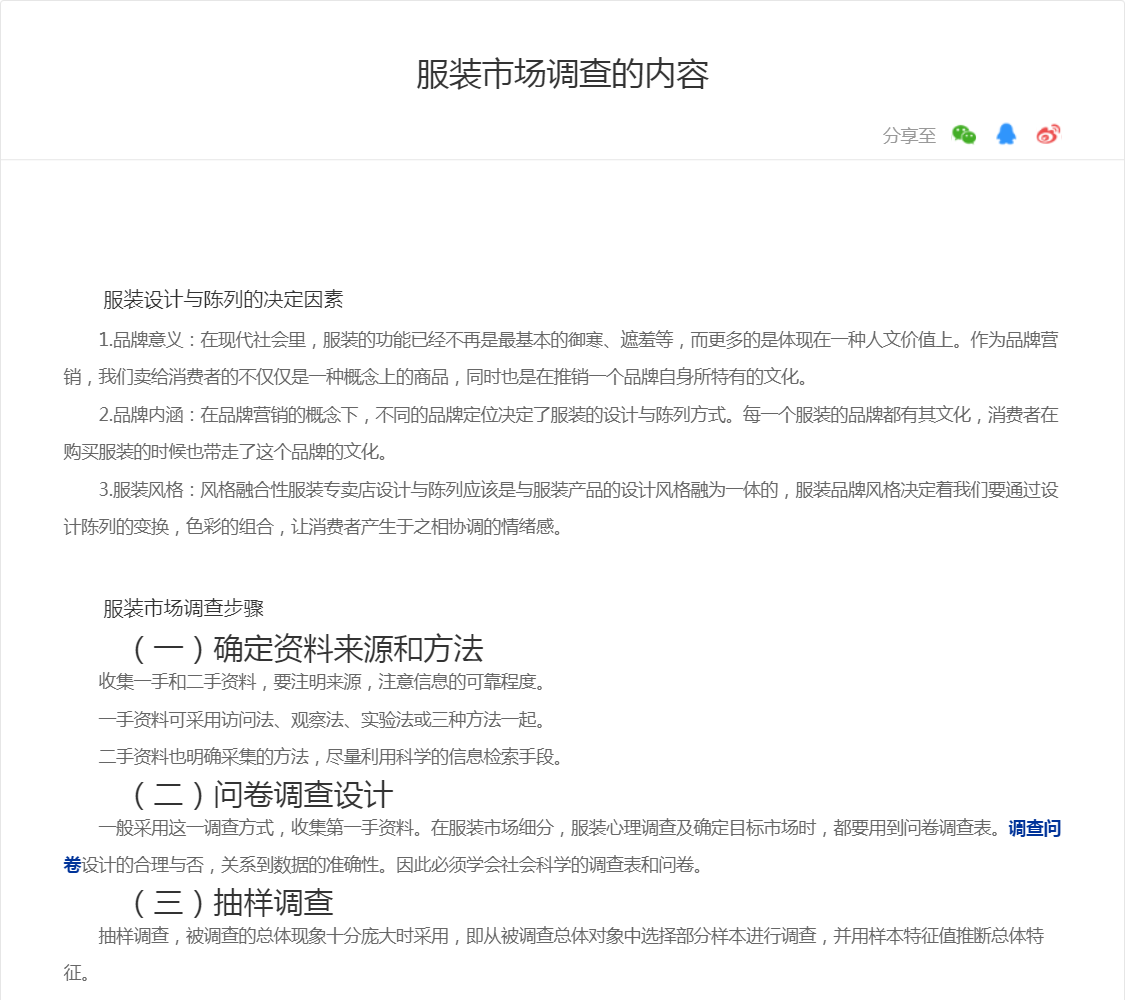Share the article to Sina Weibo
Image resolution: width=1125 pixels, height=1000 pixels.
[1048, 134]
